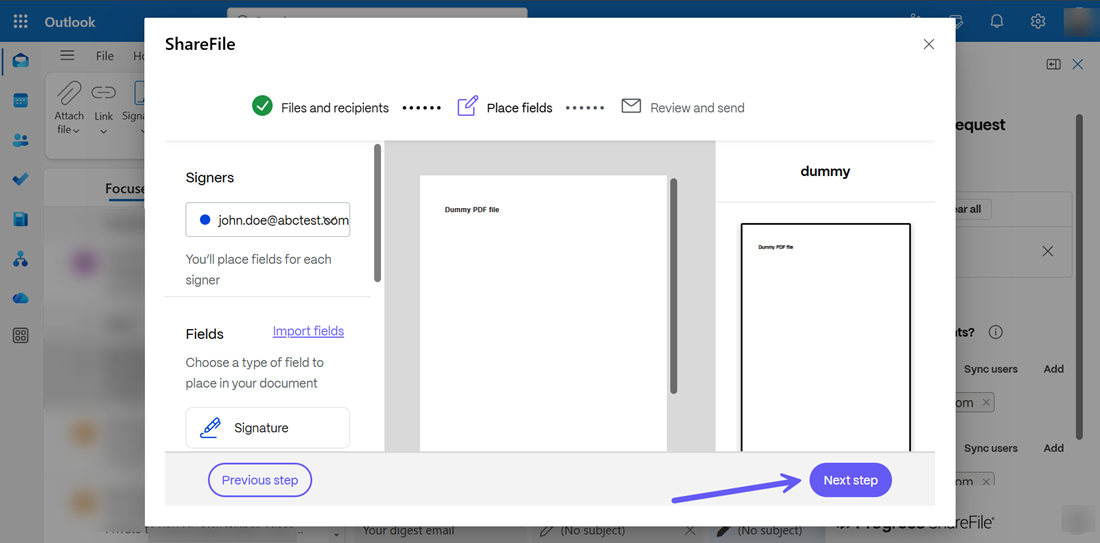Screen dimensions: 1100x543
Task: Click the Files and recipients green checkmark
Action: pos(262,107)
